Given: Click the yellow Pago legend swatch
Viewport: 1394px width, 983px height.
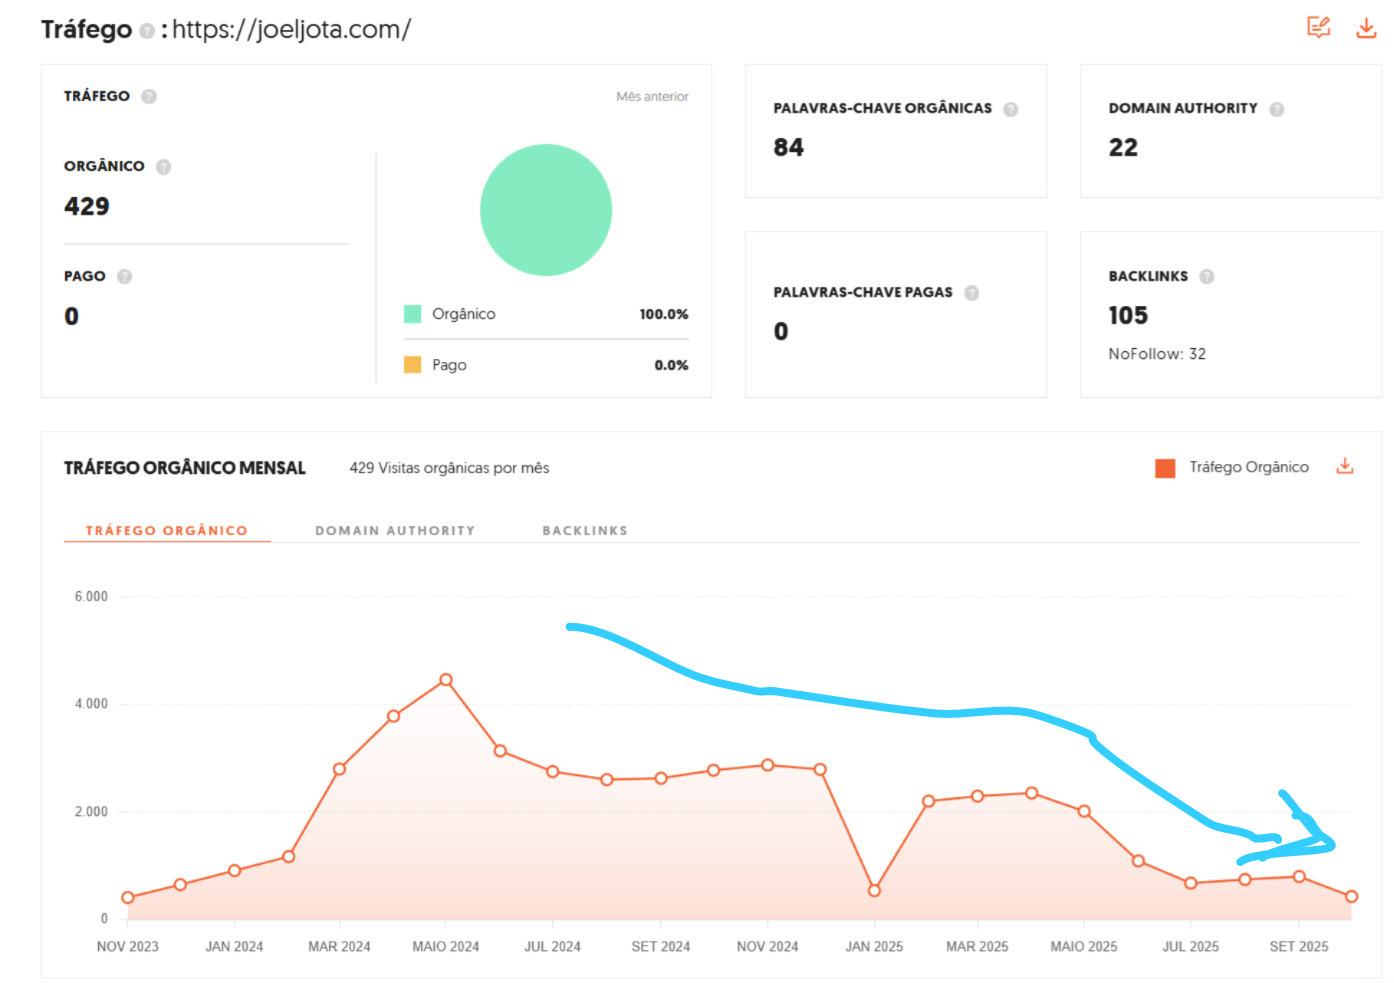Looking at the screenshot, I should tap(412, 365).
